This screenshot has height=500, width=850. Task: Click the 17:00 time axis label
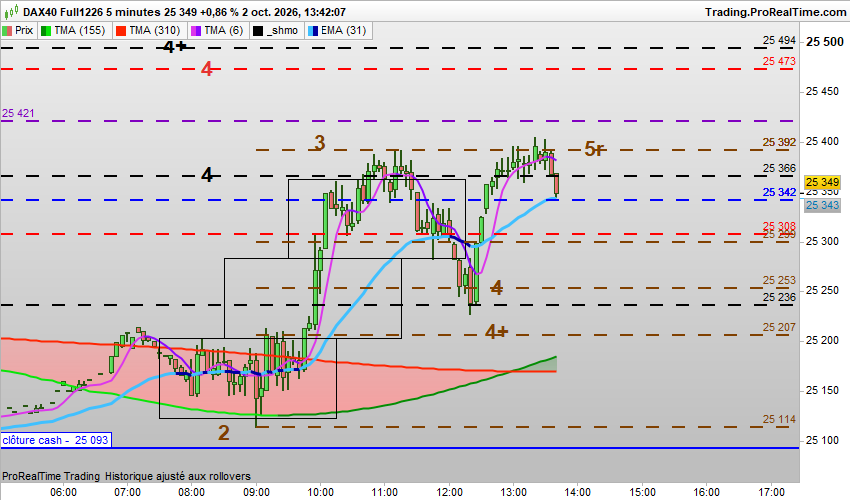pyautogui.click(x=771, y=492)
